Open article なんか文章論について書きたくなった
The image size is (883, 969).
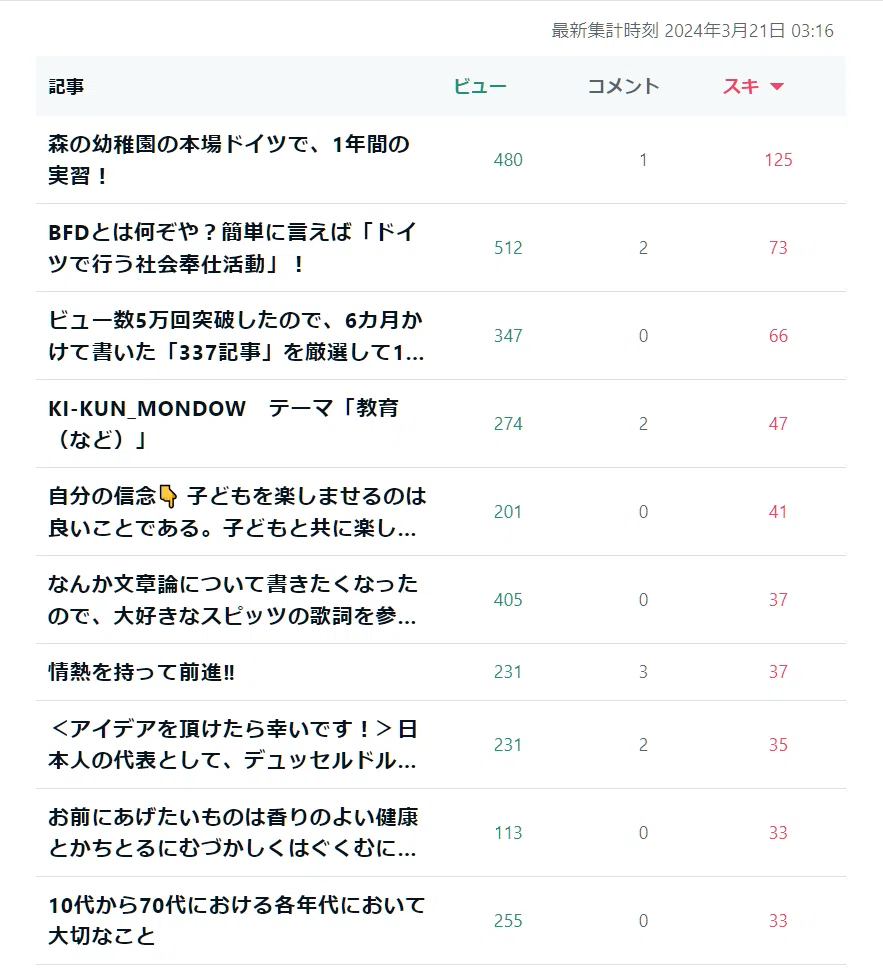pyautogui.click(x=233, y=600)
